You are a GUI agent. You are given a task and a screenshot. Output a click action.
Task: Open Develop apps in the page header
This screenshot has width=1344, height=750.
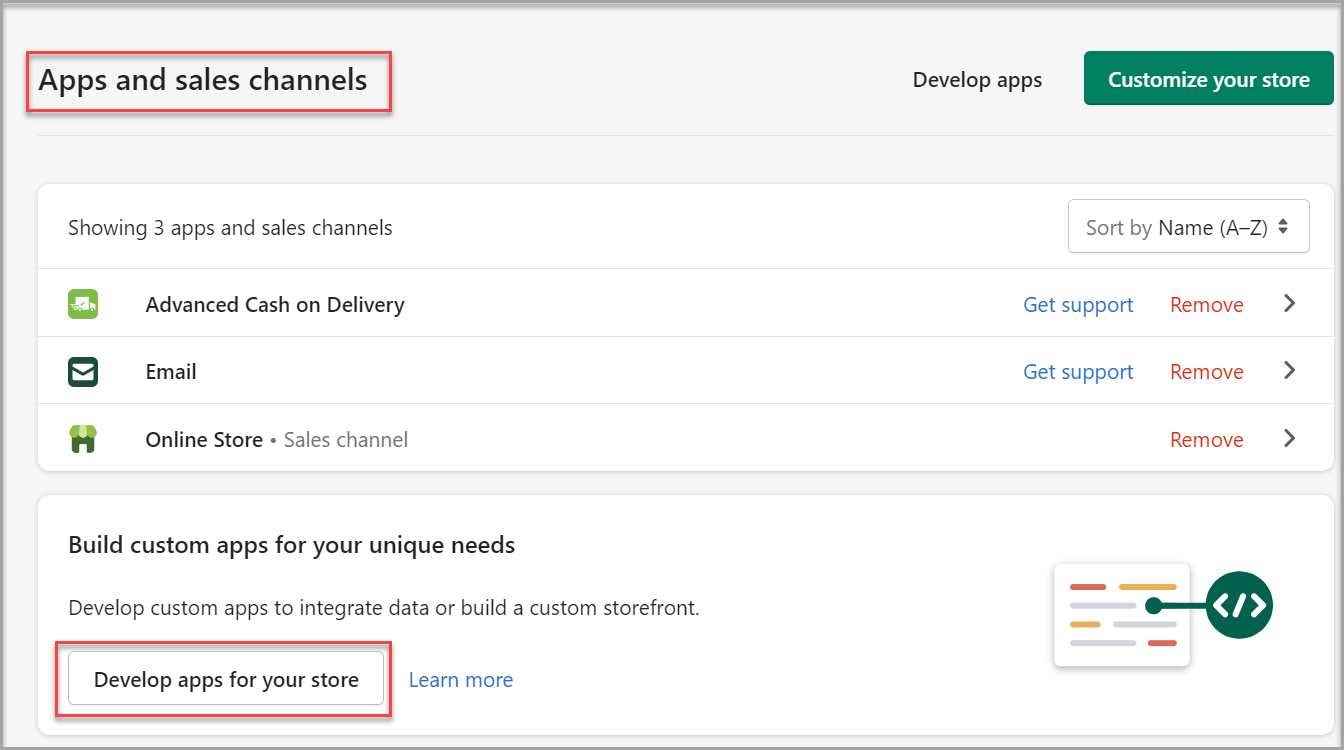point(977,80)
